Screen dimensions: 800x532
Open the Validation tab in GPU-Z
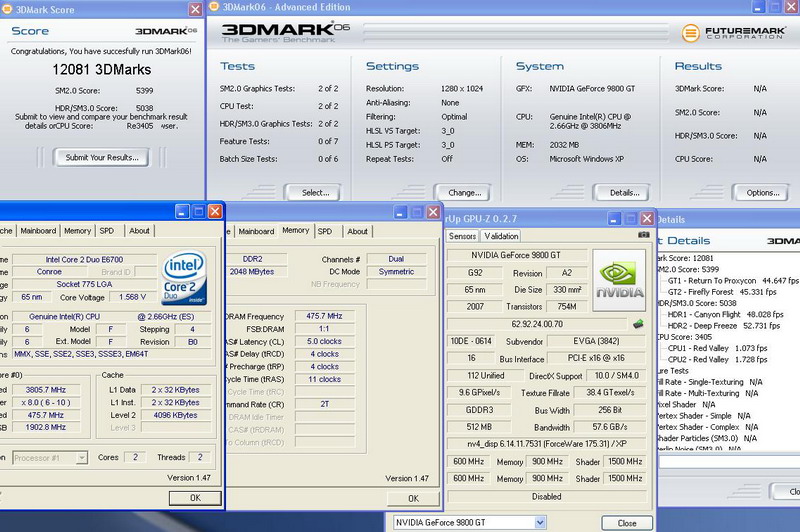click(x=501, y=236)
